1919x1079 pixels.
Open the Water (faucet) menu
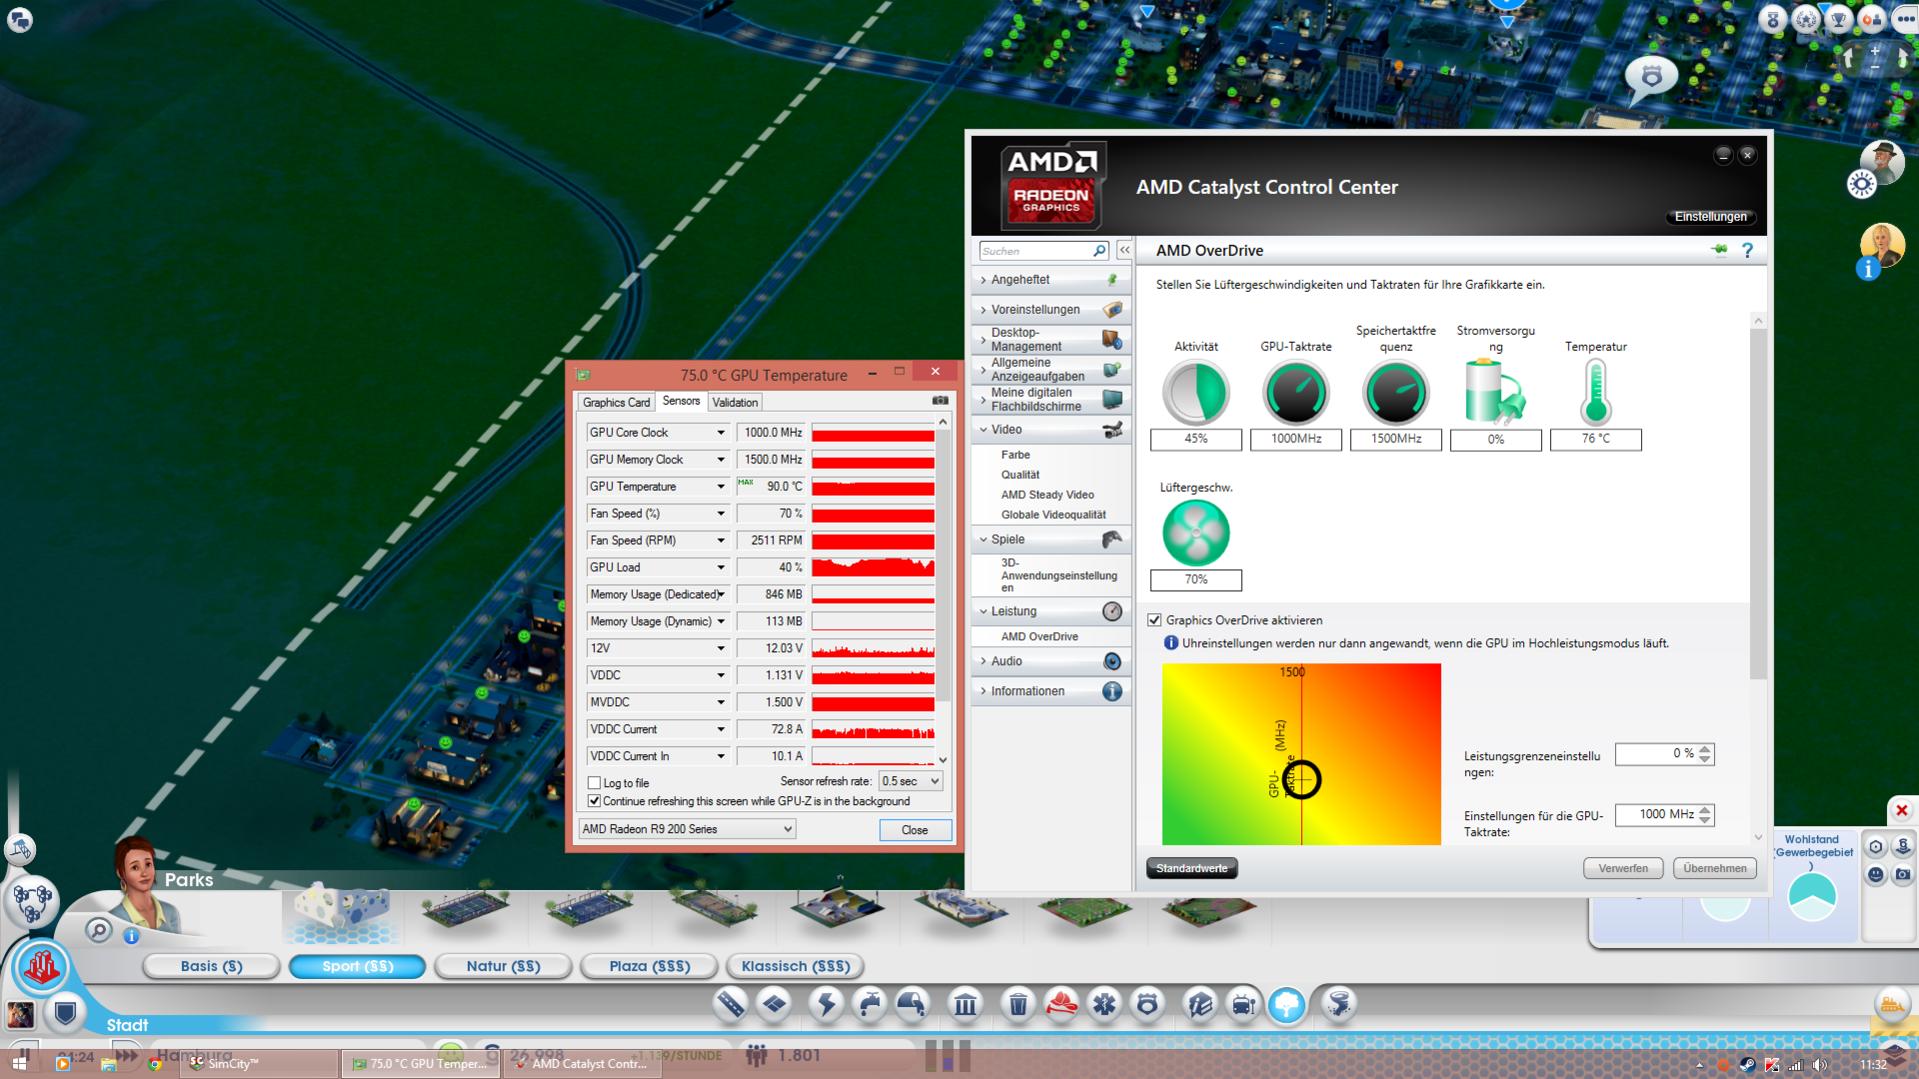point(869,1003)
